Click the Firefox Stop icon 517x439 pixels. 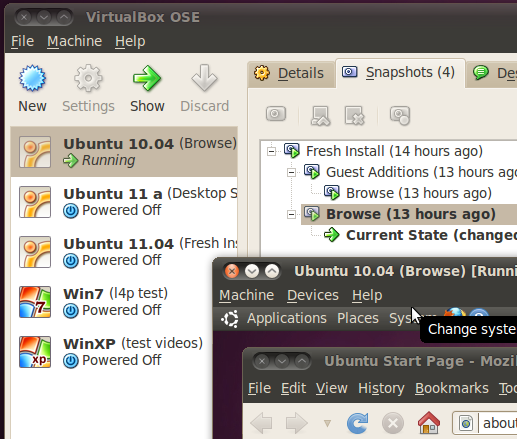[393, 424]
